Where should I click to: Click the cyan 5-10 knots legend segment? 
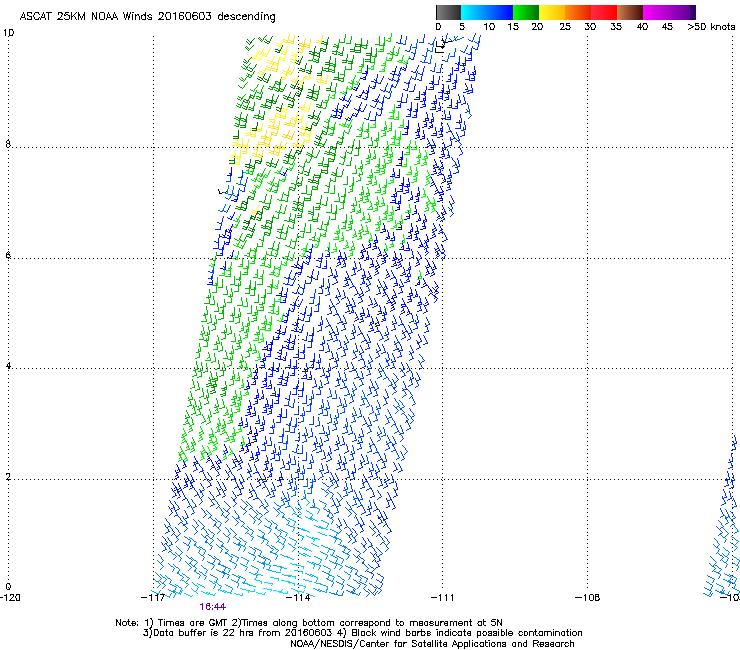[x=474, y=12]
